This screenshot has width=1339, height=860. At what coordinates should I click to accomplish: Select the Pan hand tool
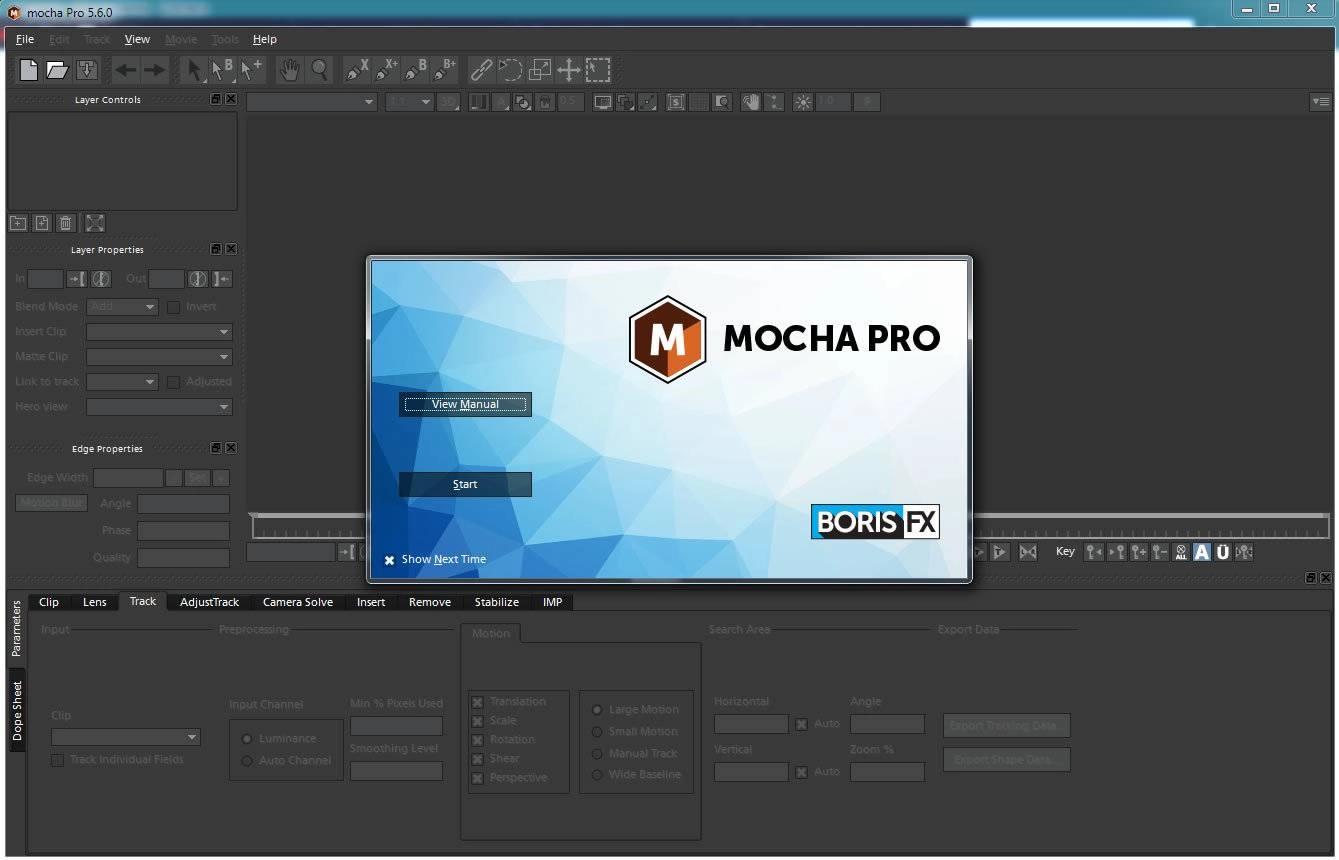coord(290,70)
